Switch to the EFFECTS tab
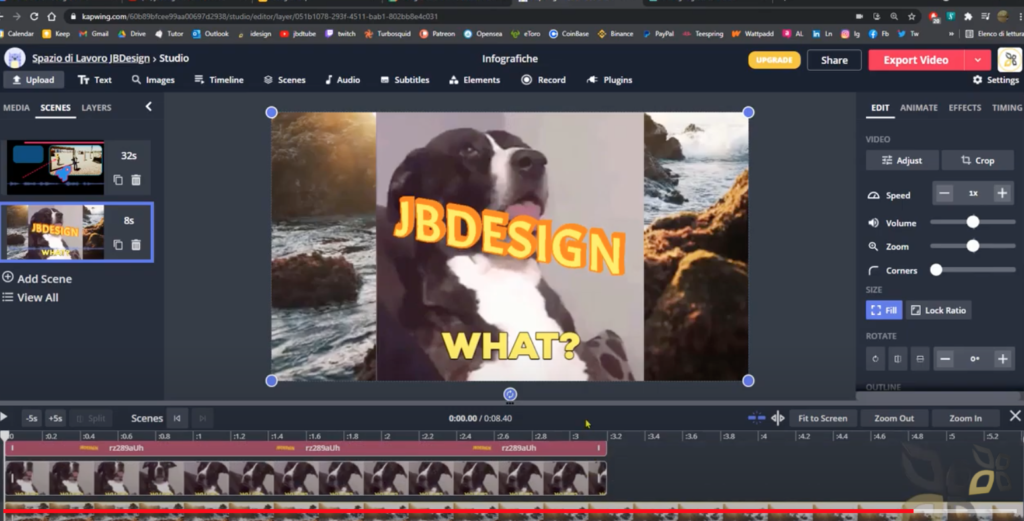 coord(965,108)
